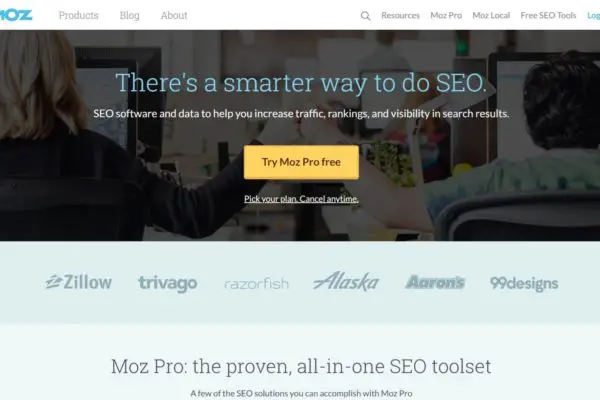Click the Alaska airlines logo
Image resolution: width=600 pixels, height=400 pixels.
pos(346,281)
